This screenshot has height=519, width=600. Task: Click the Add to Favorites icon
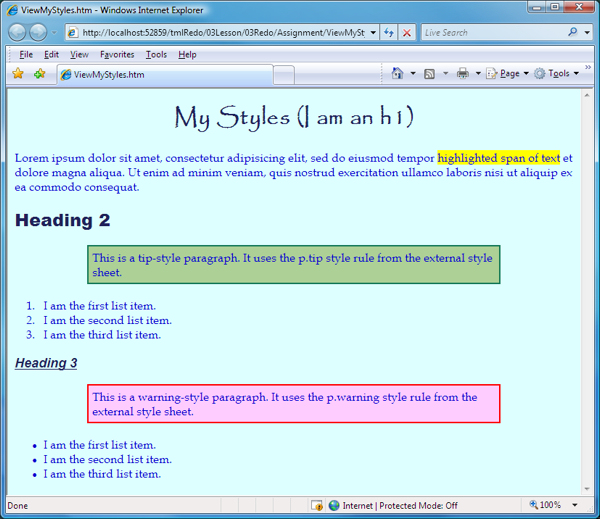(x=39, y=73)
